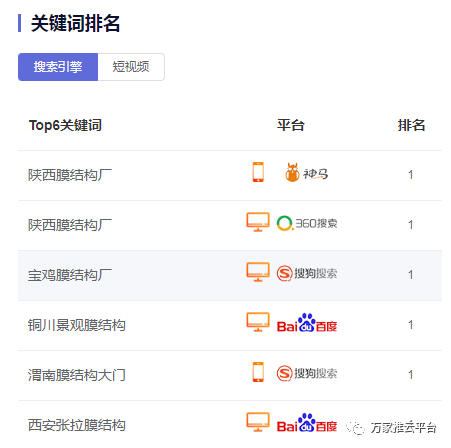This screenshot has width=451, height=448.
Task: Click the 排名 column header
Action: coord(411,125)
